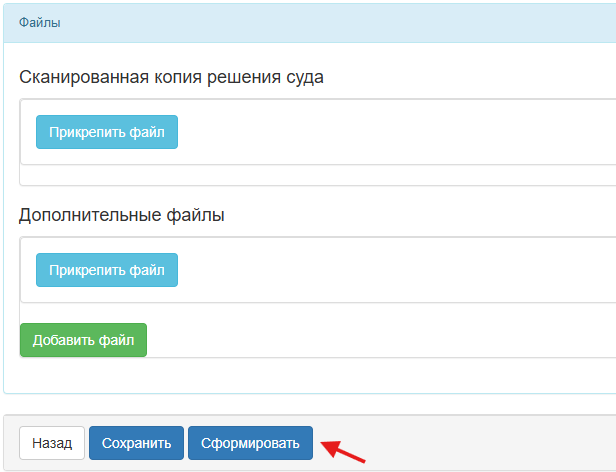Viewport: 616px width, 472px height.
Task: Click the green Добавить файл button
Action: point(83,340)
